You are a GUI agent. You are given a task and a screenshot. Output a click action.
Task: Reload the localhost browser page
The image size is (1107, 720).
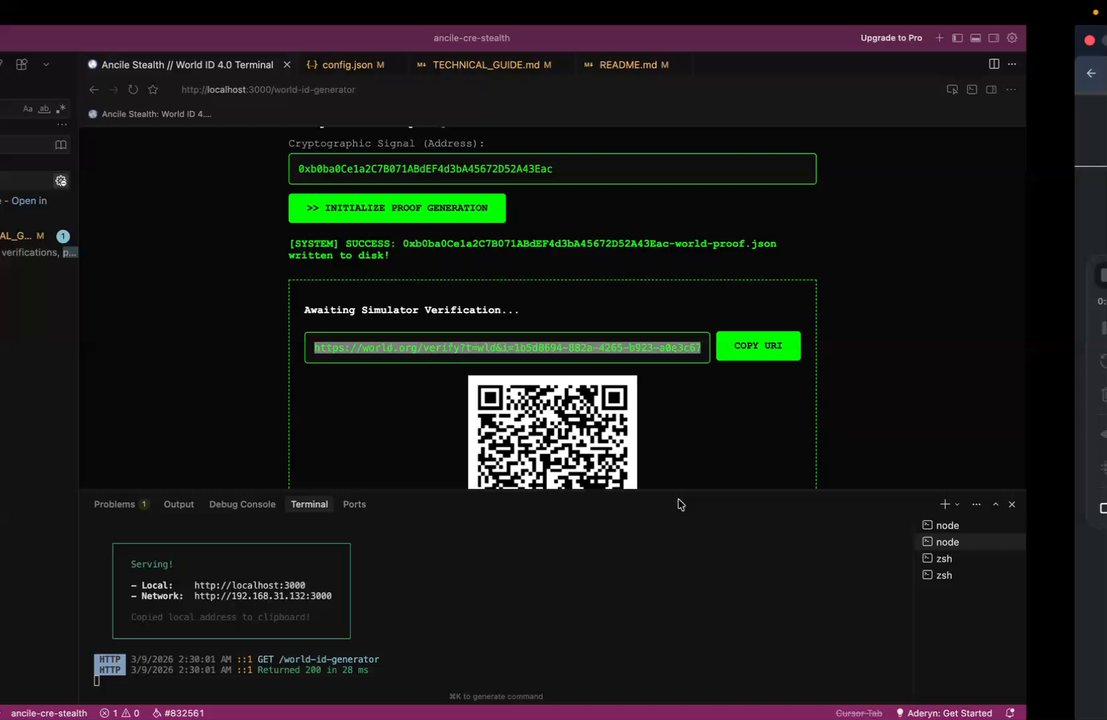pyautogui.click(x=133, y=90)
